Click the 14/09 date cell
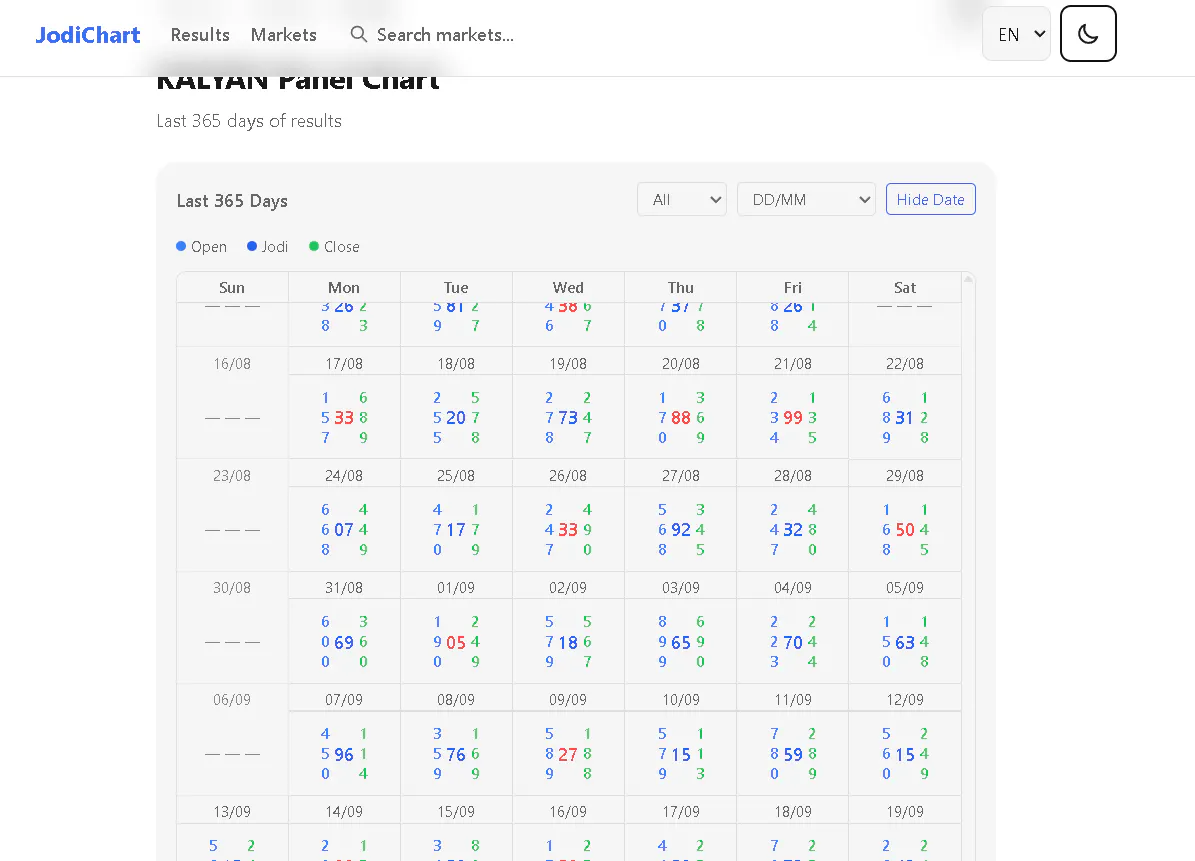This screenshot has width=1195, height=861. point(344,812)
